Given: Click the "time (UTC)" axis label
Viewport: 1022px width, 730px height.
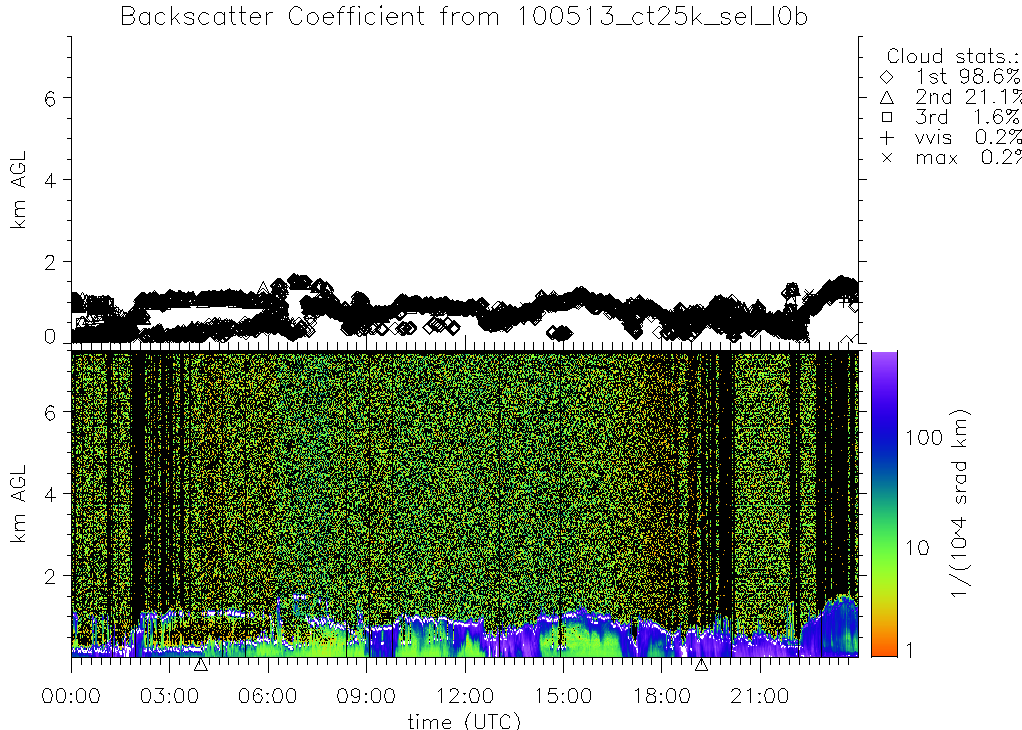Looking at the screenshot, I should 463,720.
